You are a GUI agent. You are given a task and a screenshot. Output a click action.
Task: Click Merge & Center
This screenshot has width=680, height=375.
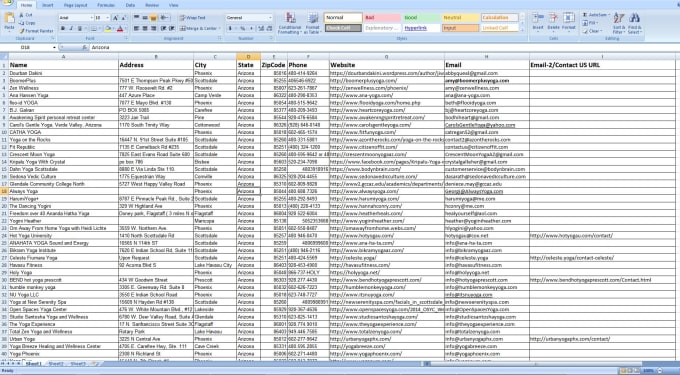(x=200, y=29)
